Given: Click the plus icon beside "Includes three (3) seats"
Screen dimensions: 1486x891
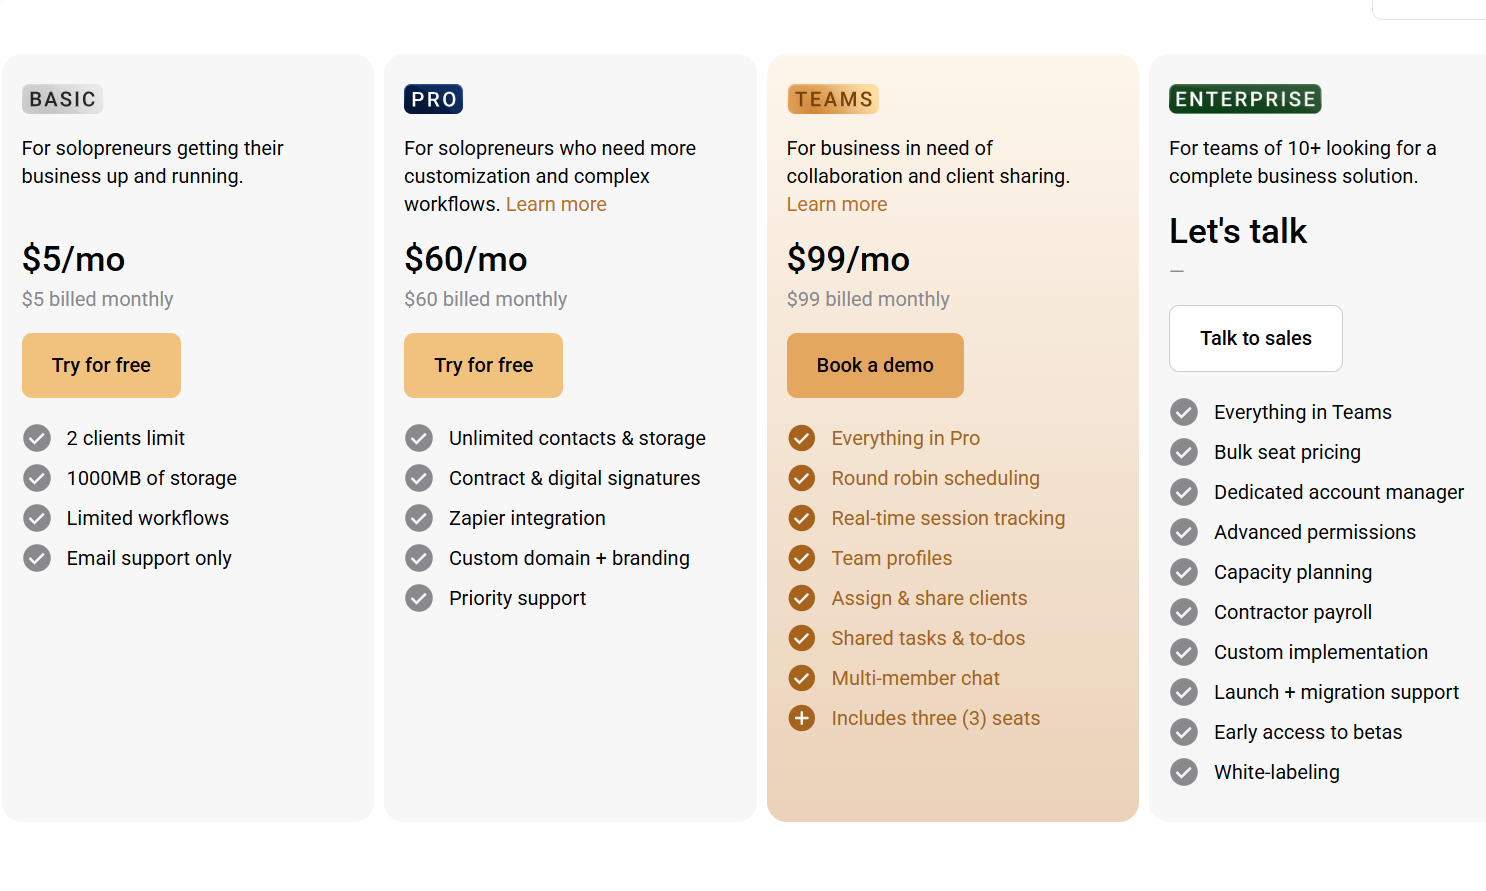Looking at the screenshot, I should click(x=802, y=718).
